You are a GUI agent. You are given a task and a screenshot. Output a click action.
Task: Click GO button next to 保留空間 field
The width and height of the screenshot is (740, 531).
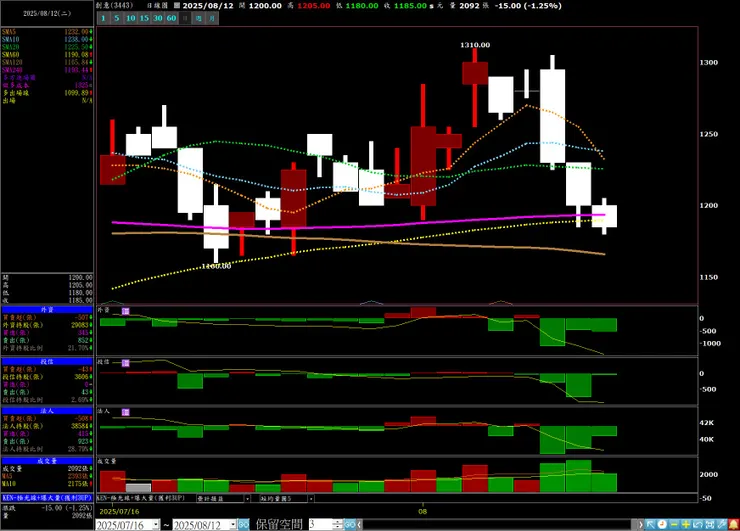[350, 524]
